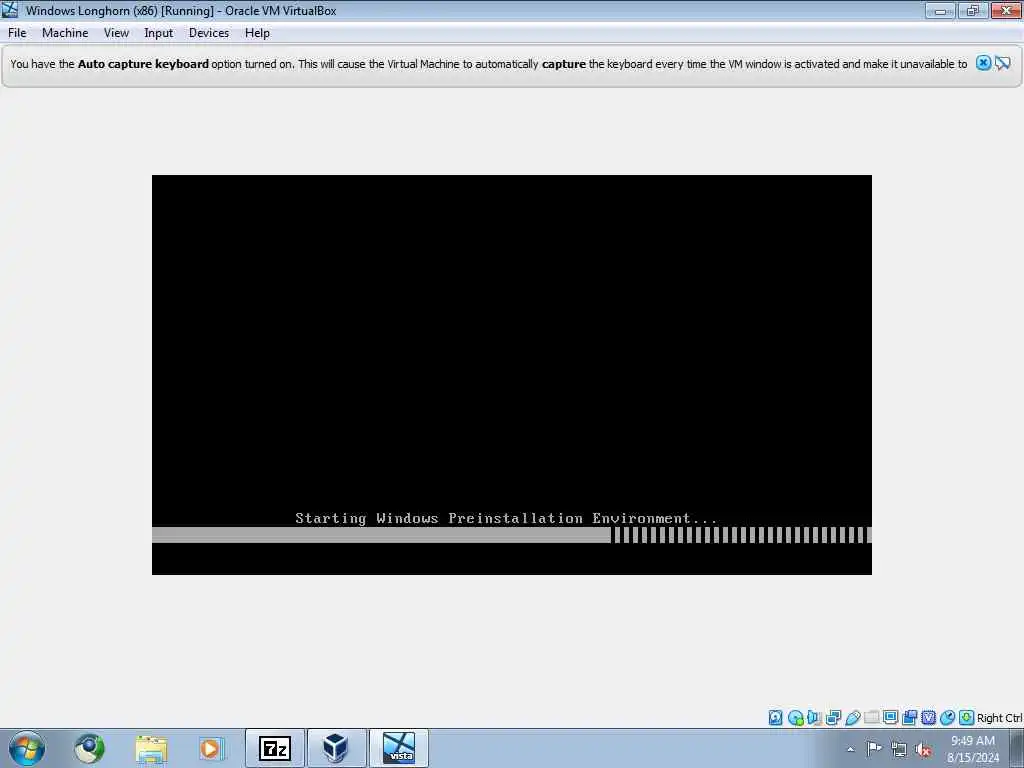Switch to the 7-Zip taskbar button
1024x768 pixels.
pyautogui.click(x=275, y=748)
